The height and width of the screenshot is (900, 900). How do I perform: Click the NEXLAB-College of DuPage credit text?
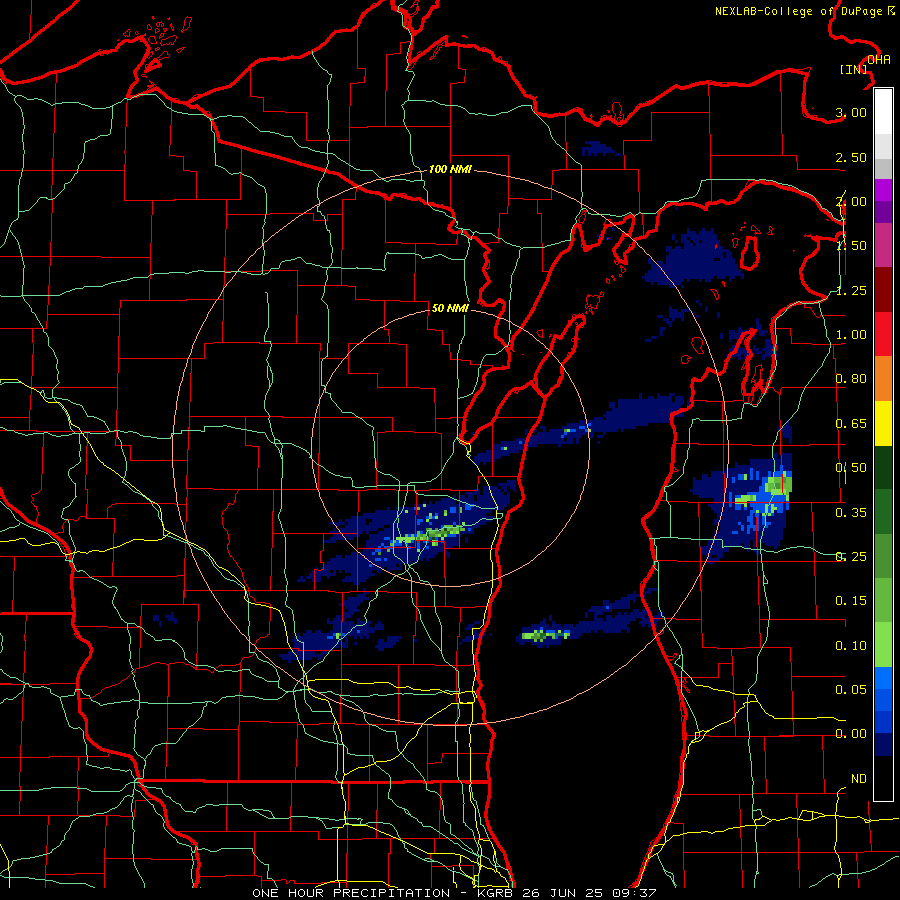coord(805,11)
